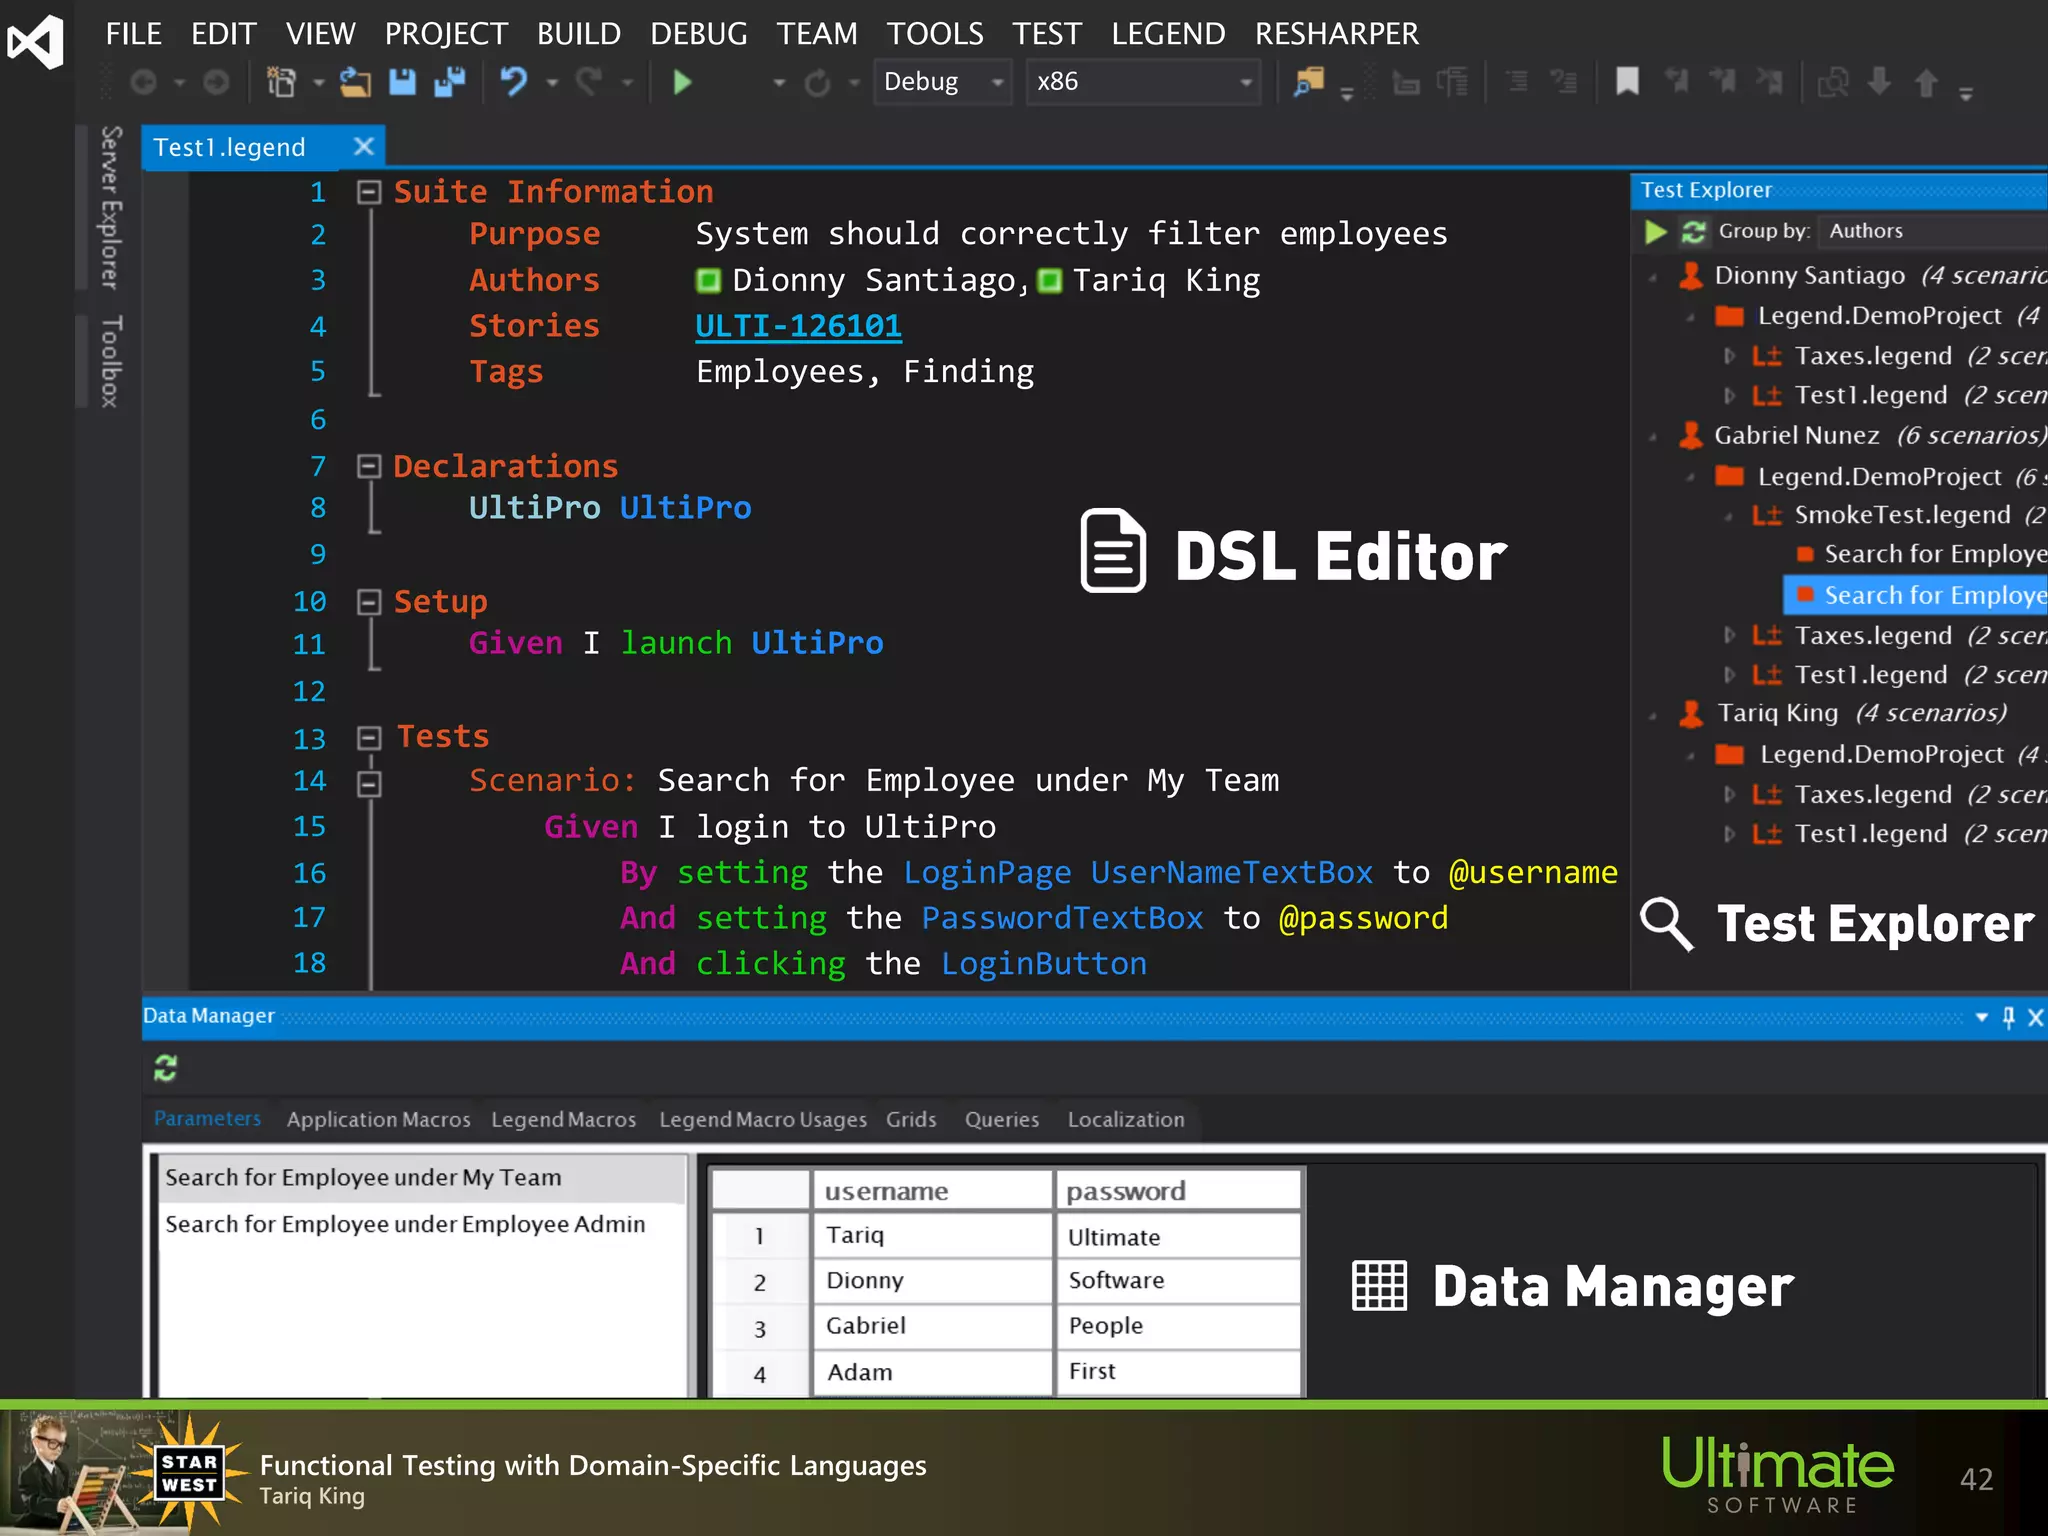Click the Save All toolbar icon

click(x=450, y=82)
